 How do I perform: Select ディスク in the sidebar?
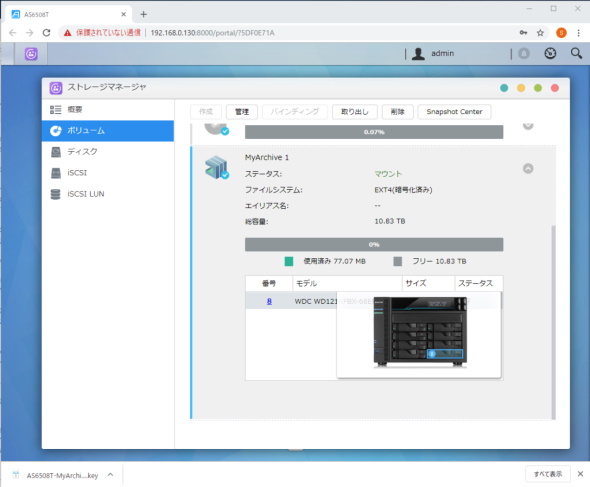point(108,152)
